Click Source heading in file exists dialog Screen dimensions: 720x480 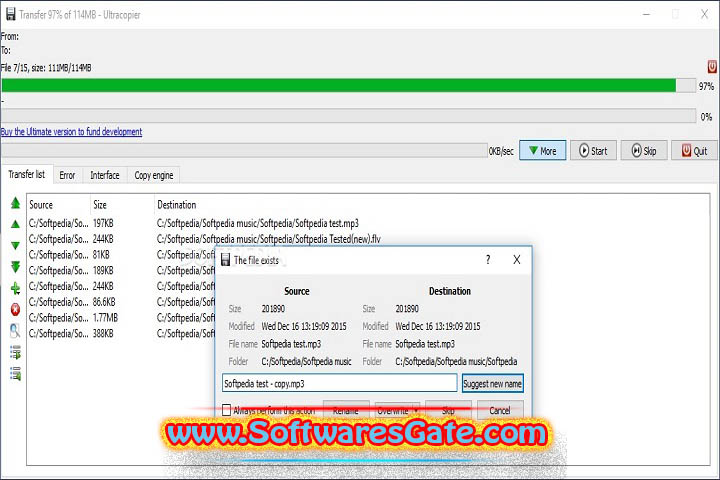(x=297, y=291)
